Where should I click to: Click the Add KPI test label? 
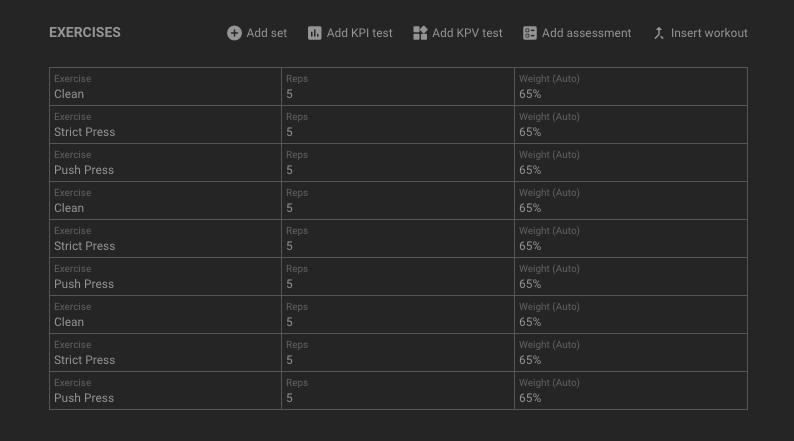(360, 33)
